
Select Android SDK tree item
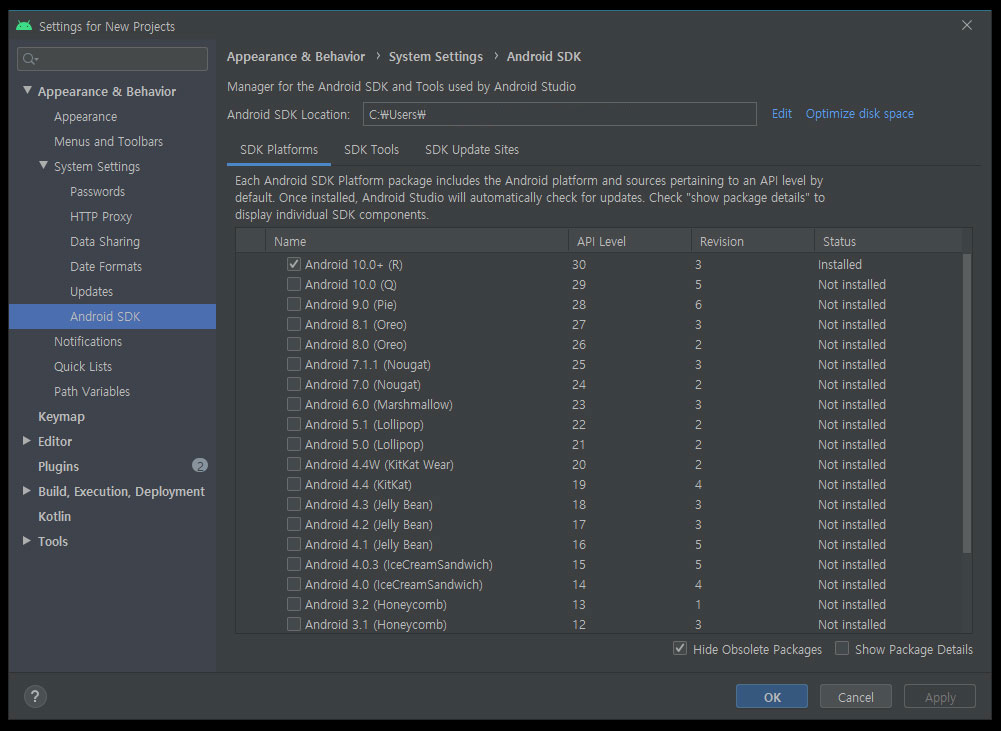pos(112,316)
